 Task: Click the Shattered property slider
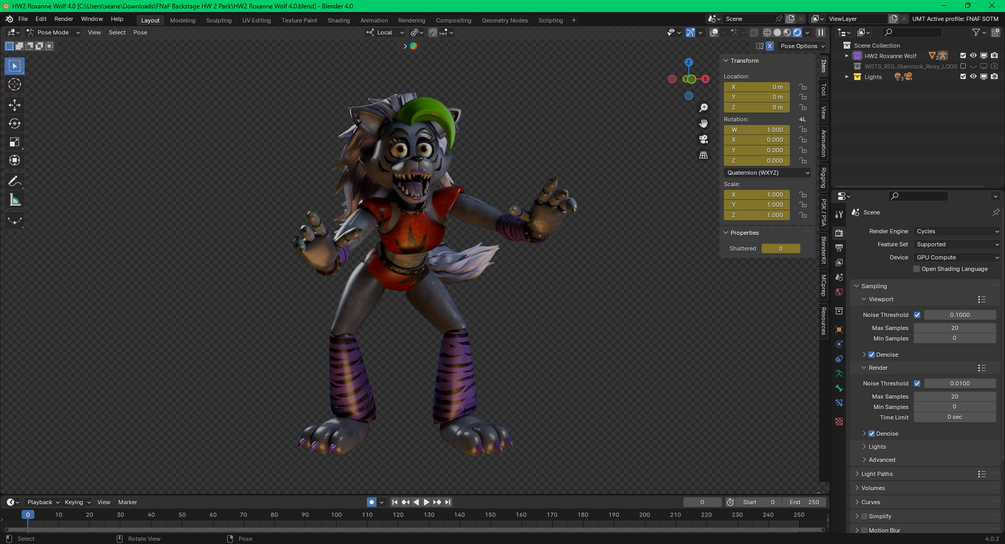pyautogui.click(x=780, y=248)
